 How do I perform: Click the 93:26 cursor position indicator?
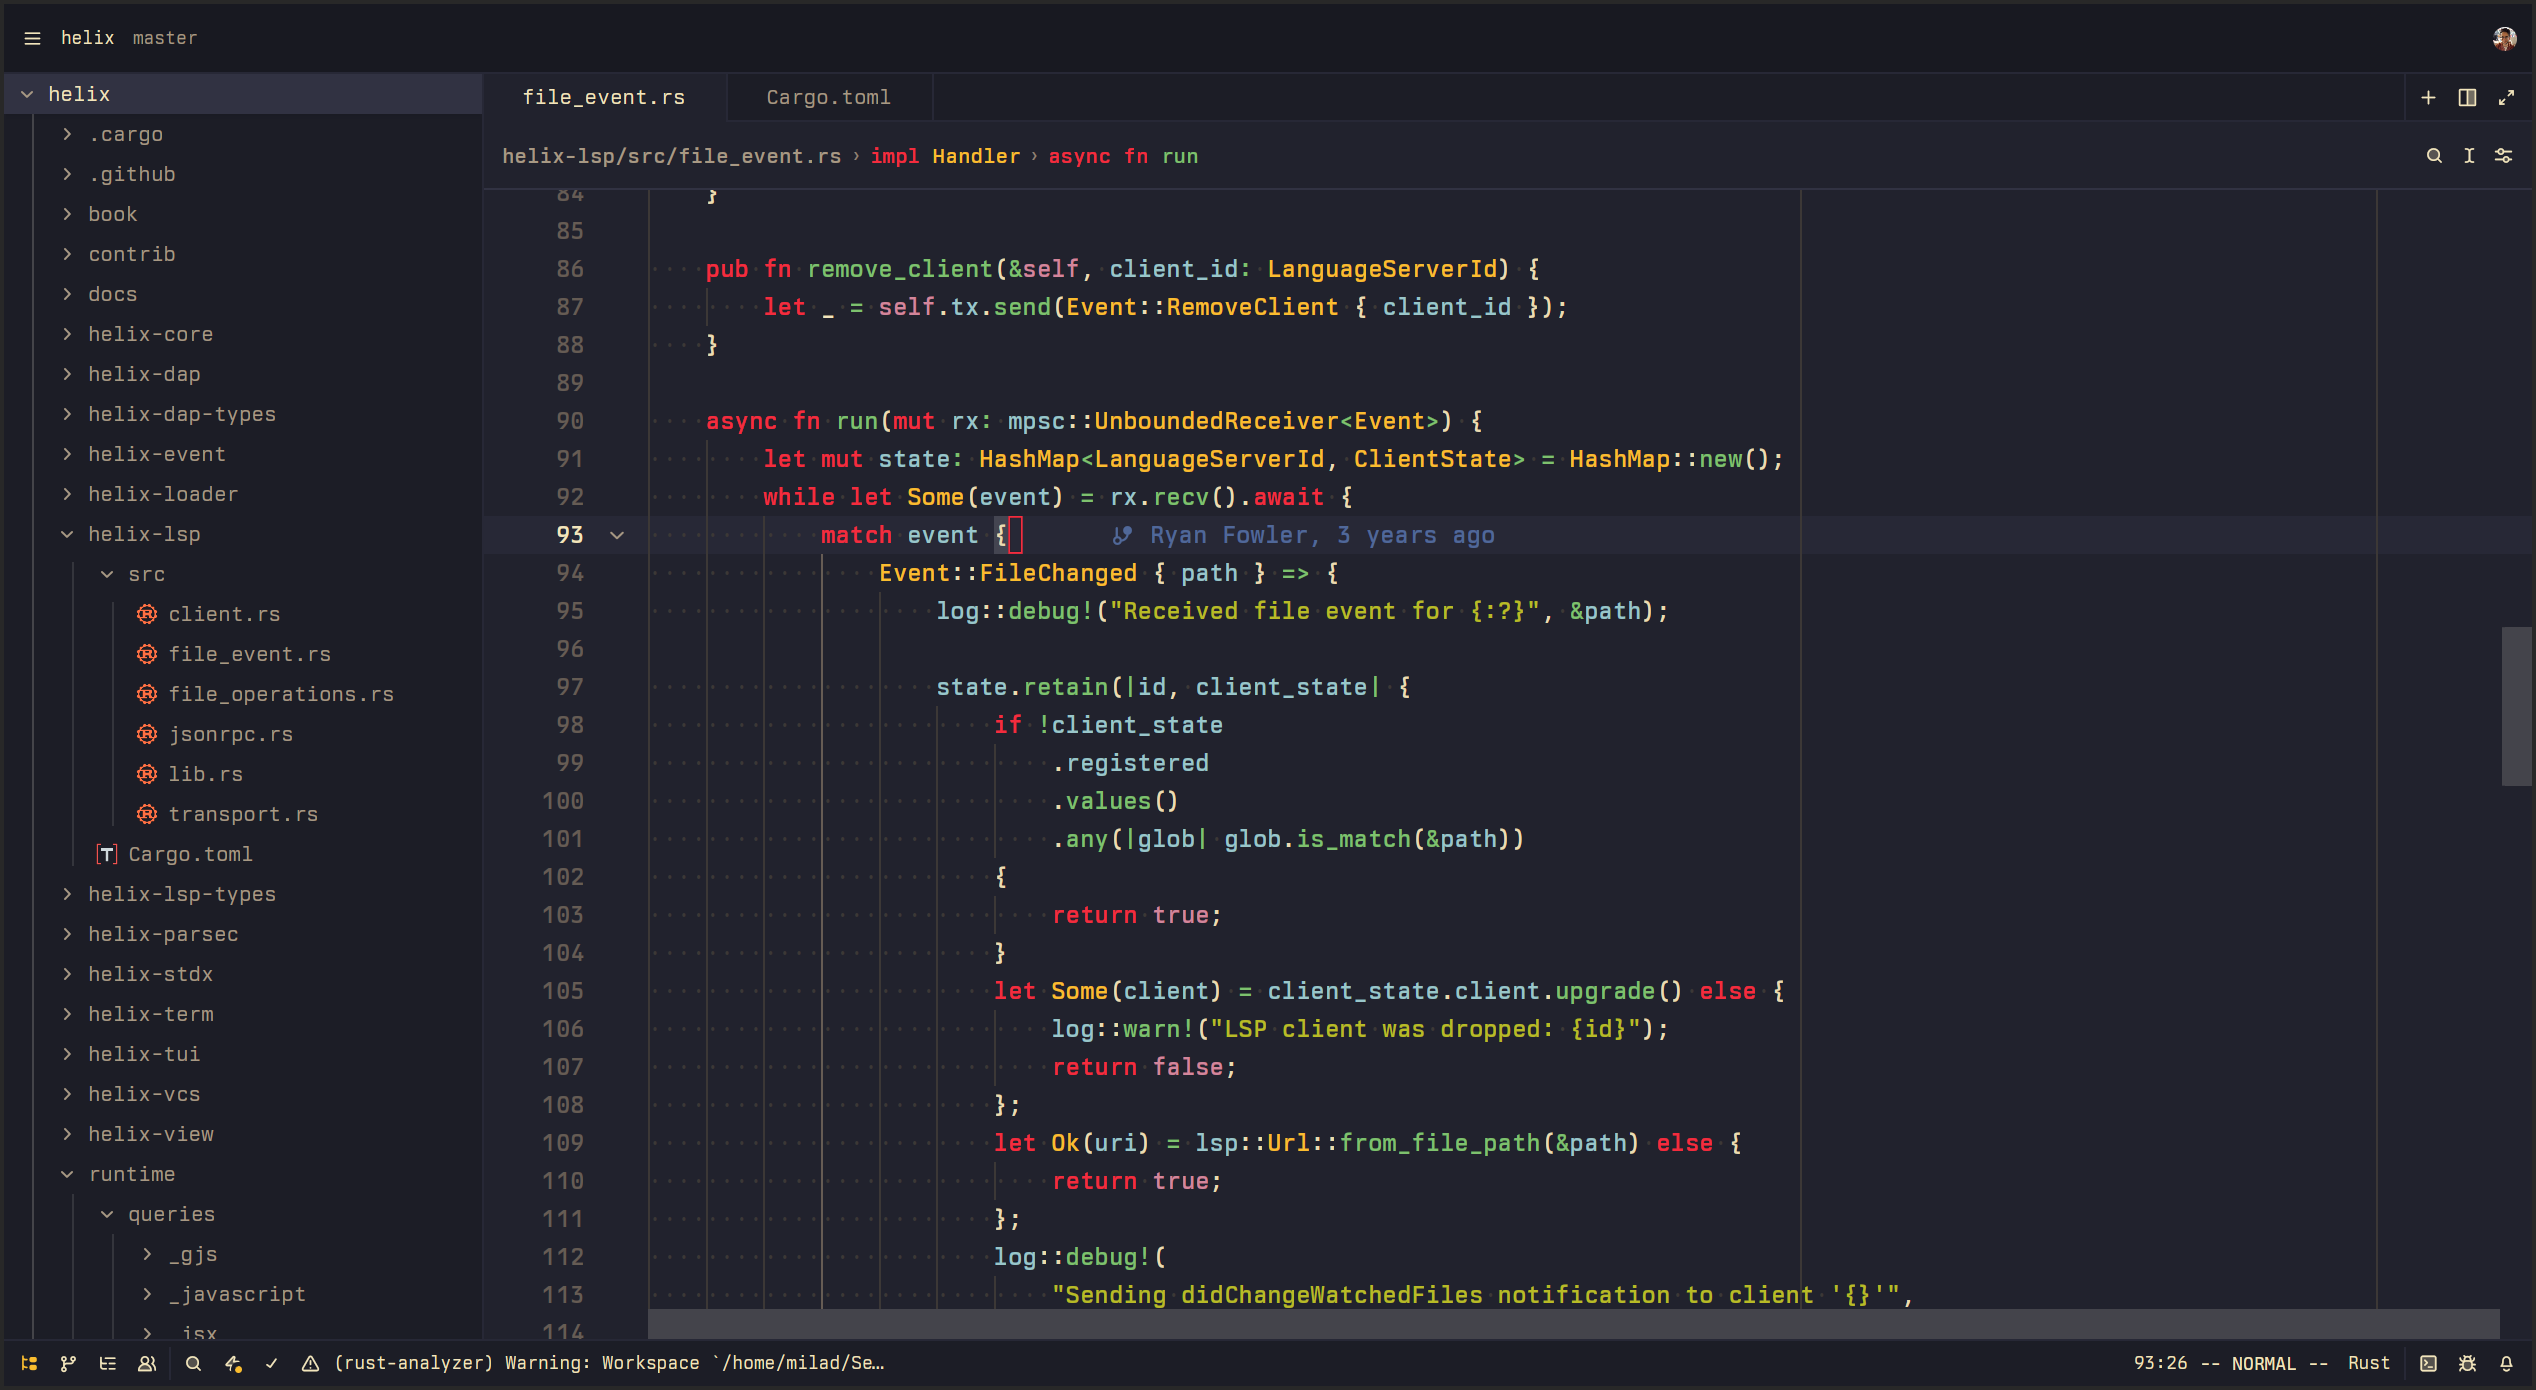tap(2160, 1363)
